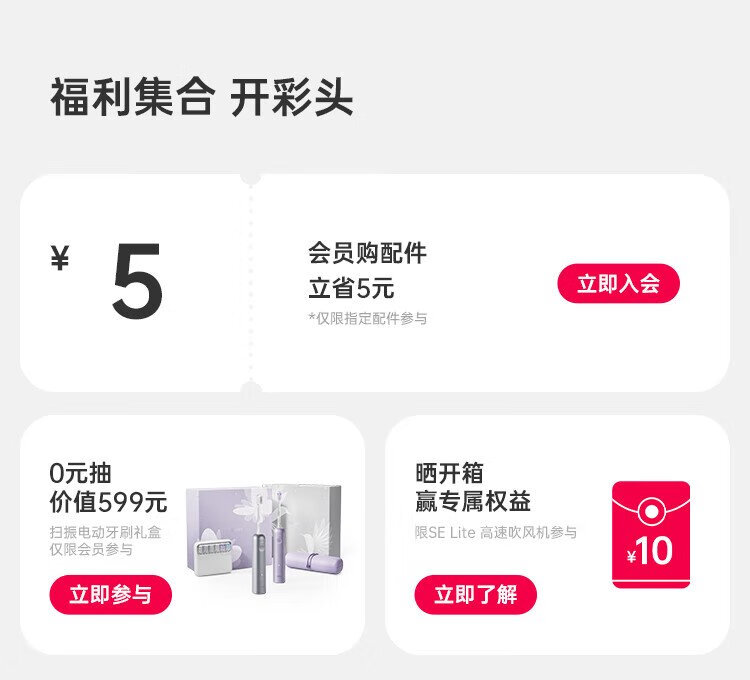The height and width of the screenshot is (680, 750).
Task: Click the red ¥10 envelope icon
Action: (651, 535)
